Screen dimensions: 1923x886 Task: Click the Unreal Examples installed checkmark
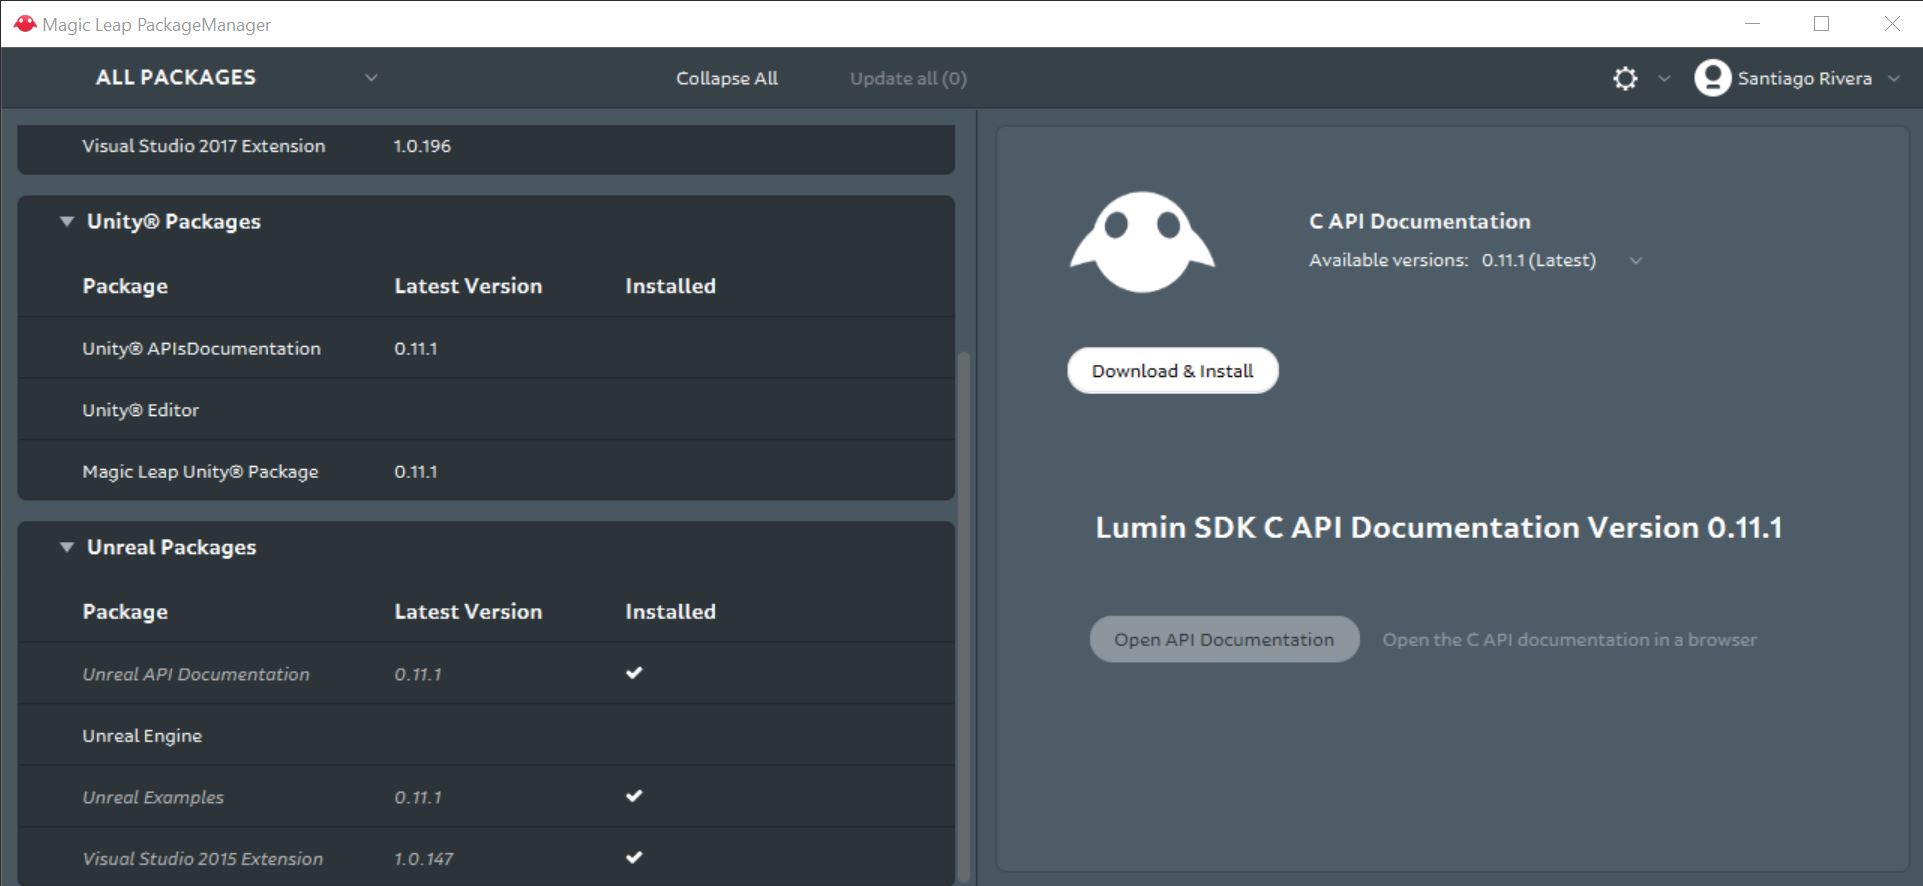(x=634, y=796)
